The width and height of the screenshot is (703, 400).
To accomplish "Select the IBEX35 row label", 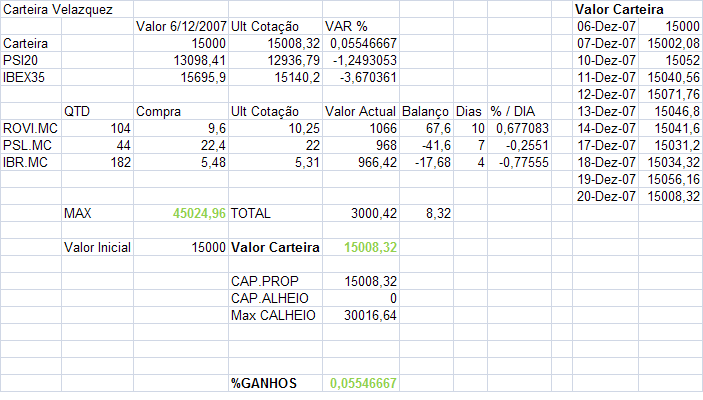I will click(x=24, y=78).
